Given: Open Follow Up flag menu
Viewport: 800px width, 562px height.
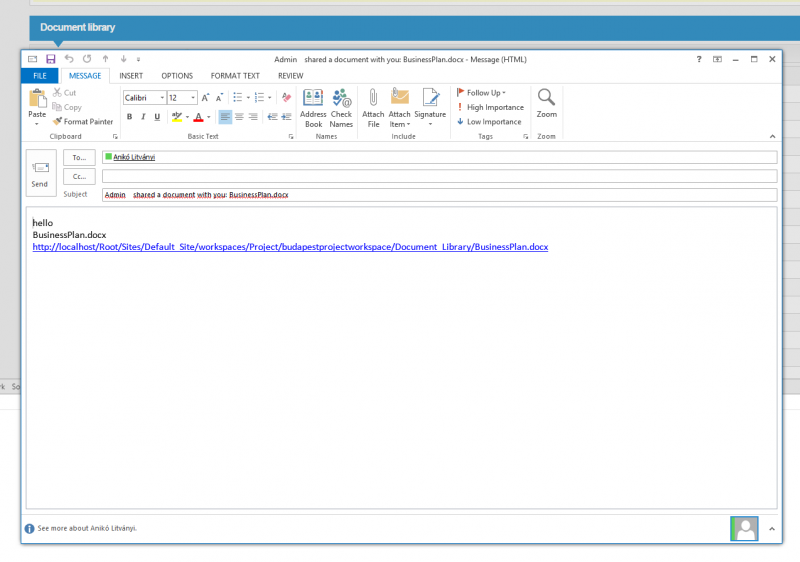Looking at the screenshot, I should point(481,93).
